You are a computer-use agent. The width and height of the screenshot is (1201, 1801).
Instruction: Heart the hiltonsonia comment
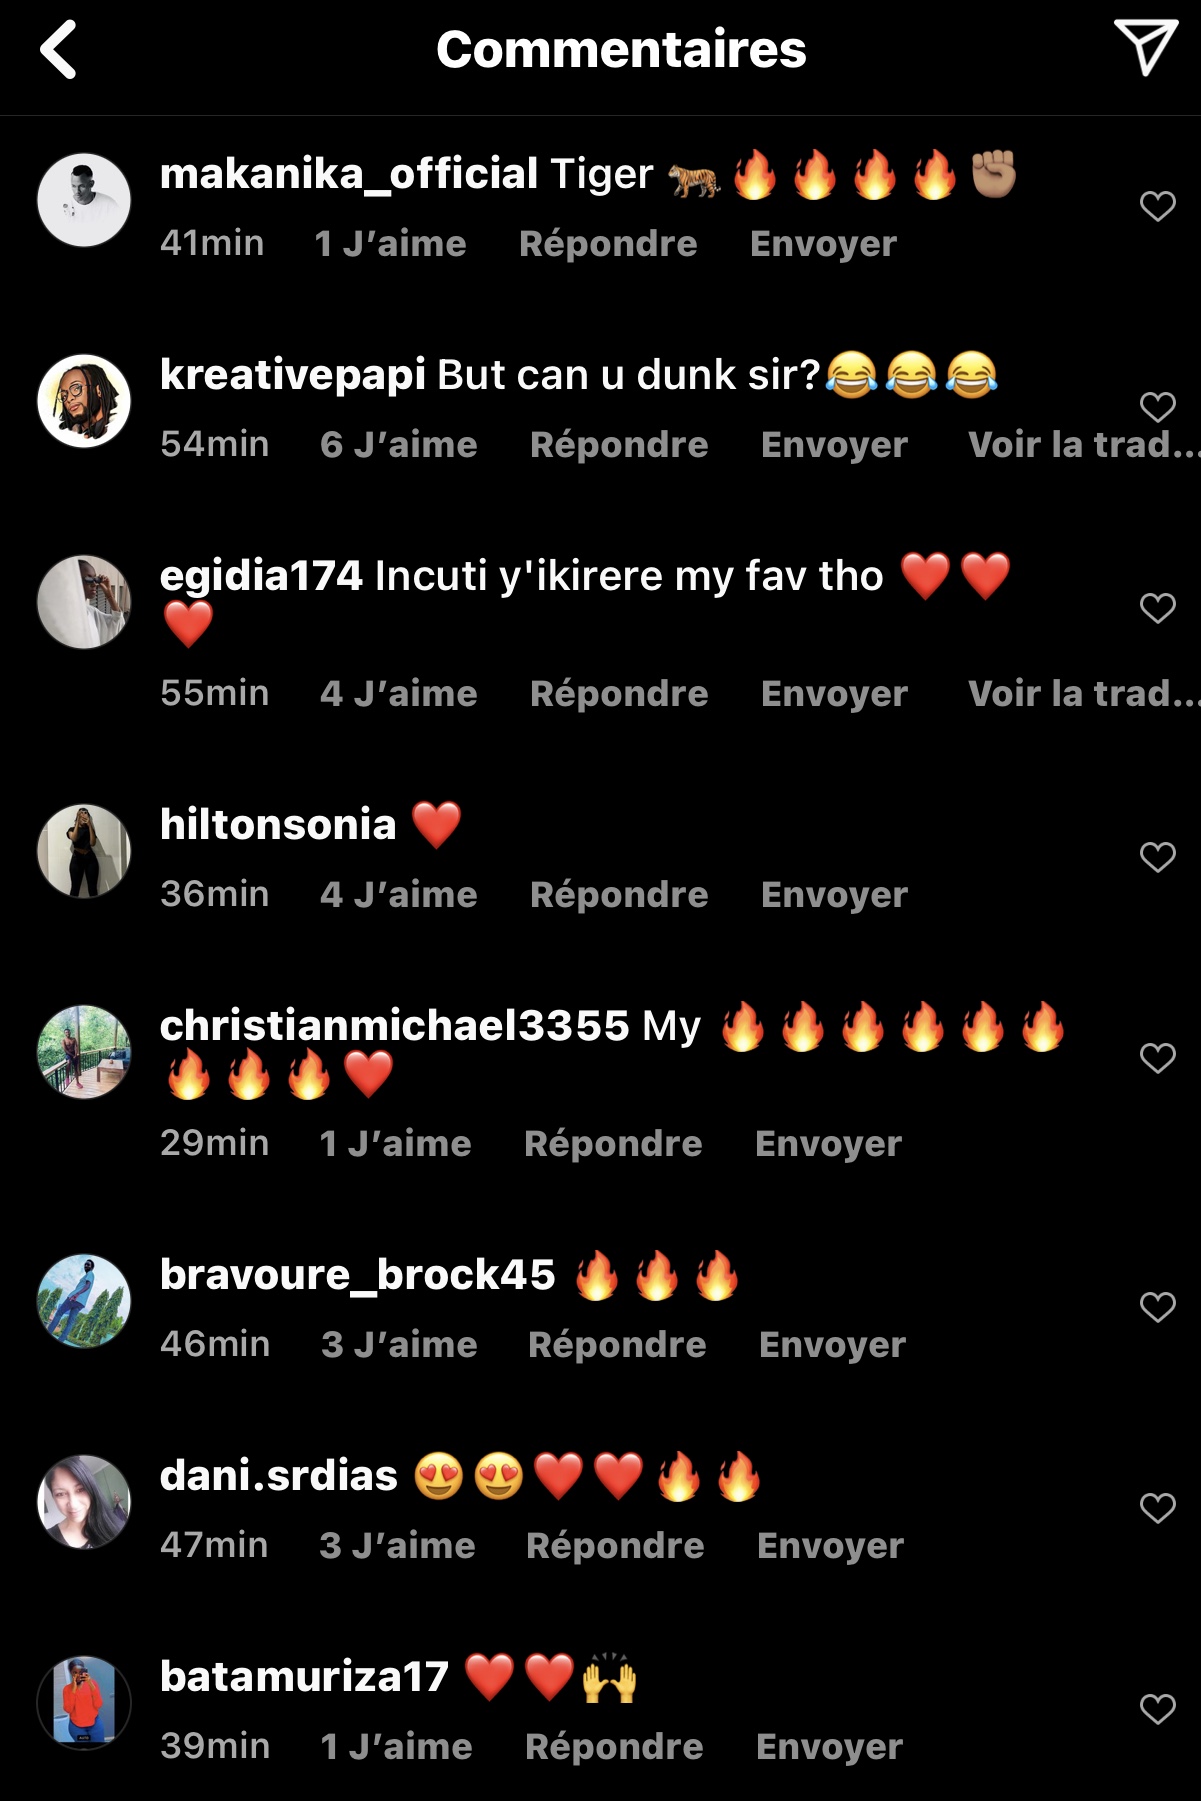pos(1157,857)
